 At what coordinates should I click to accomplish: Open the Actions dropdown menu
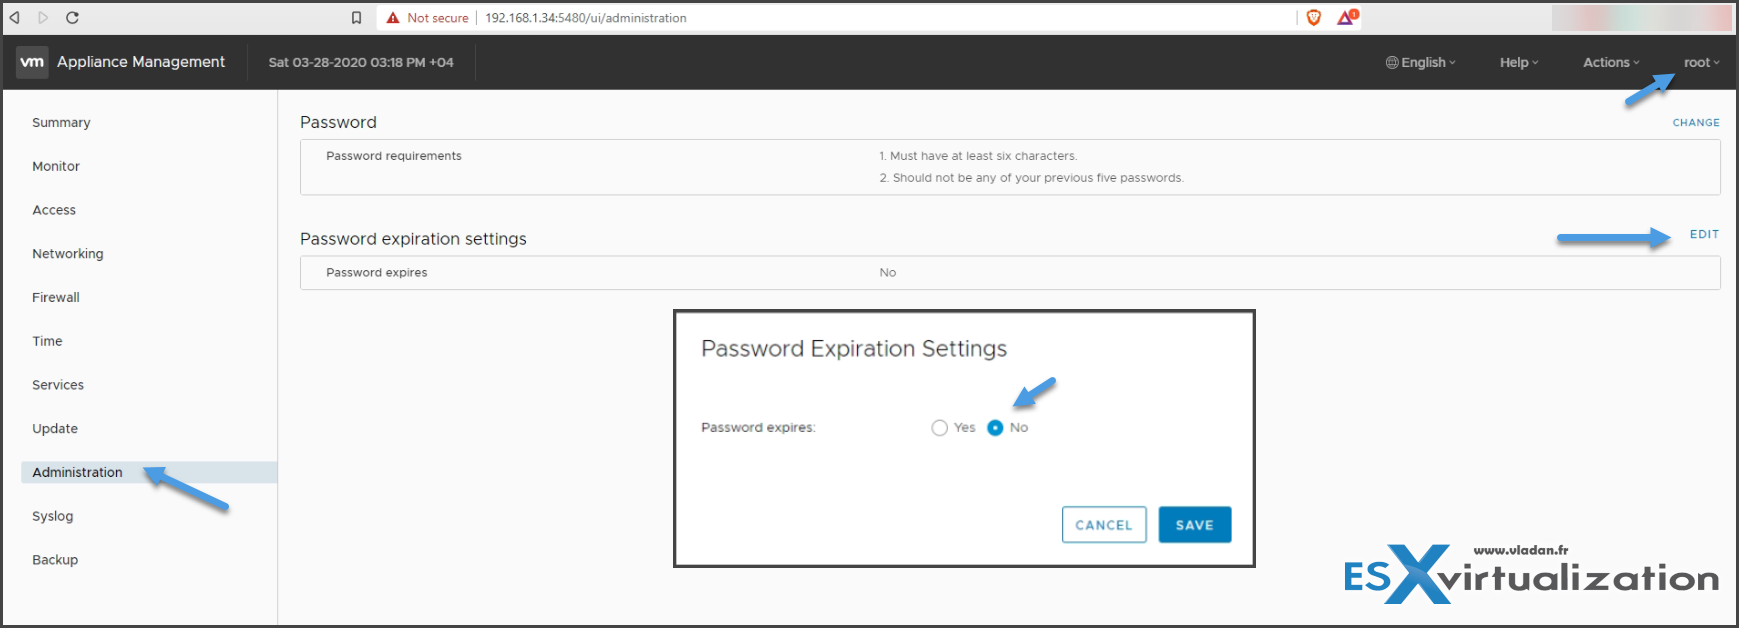(1611, 62)
